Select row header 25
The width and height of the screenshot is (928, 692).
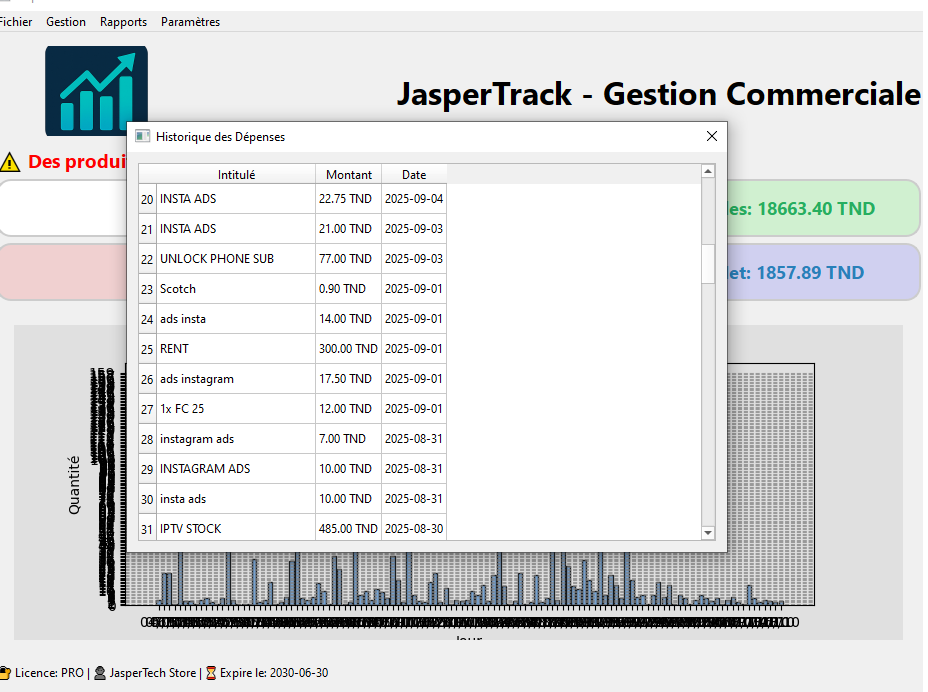point(147,349)
